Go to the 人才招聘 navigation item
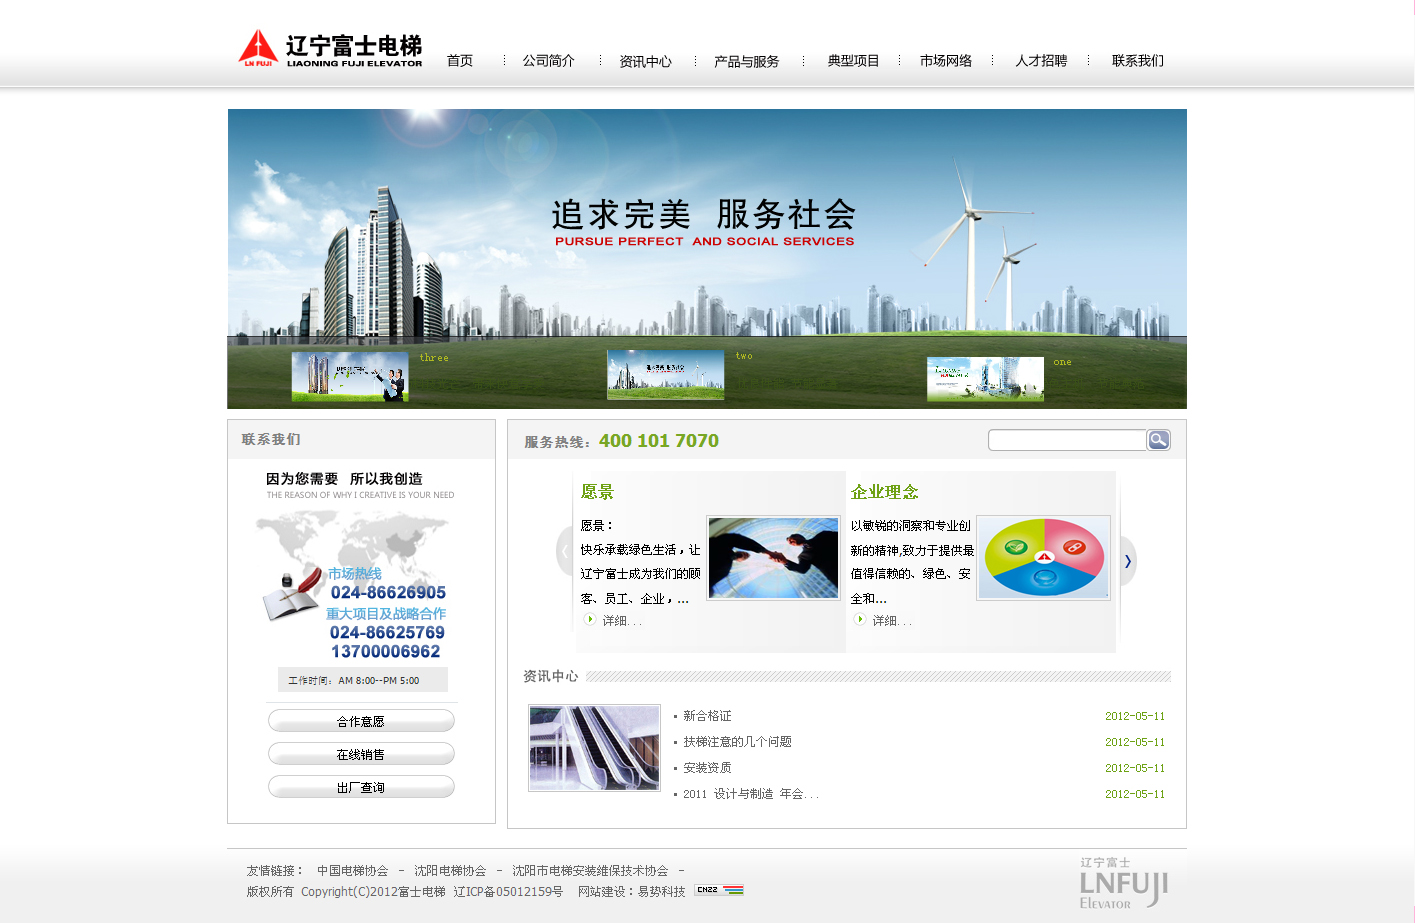The height and width of the screenshot is (923, 1415). (1041, 61)
